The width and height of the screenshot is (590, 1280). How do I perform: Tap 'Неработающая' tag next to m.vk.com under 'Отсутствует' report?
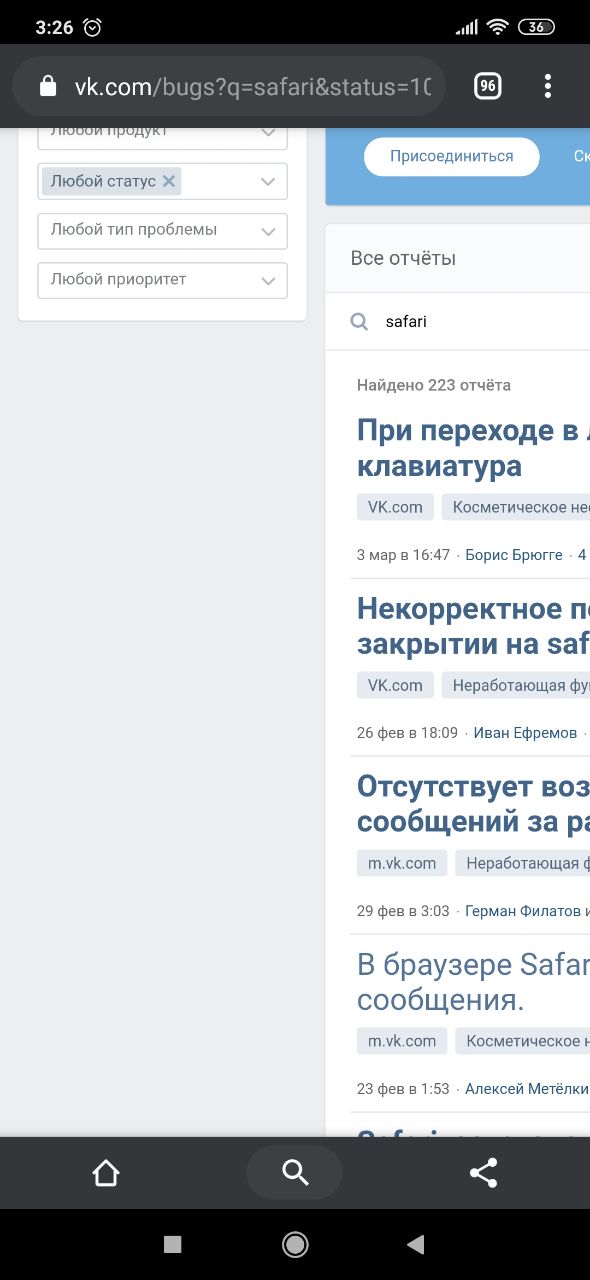(x=522, y=863)
